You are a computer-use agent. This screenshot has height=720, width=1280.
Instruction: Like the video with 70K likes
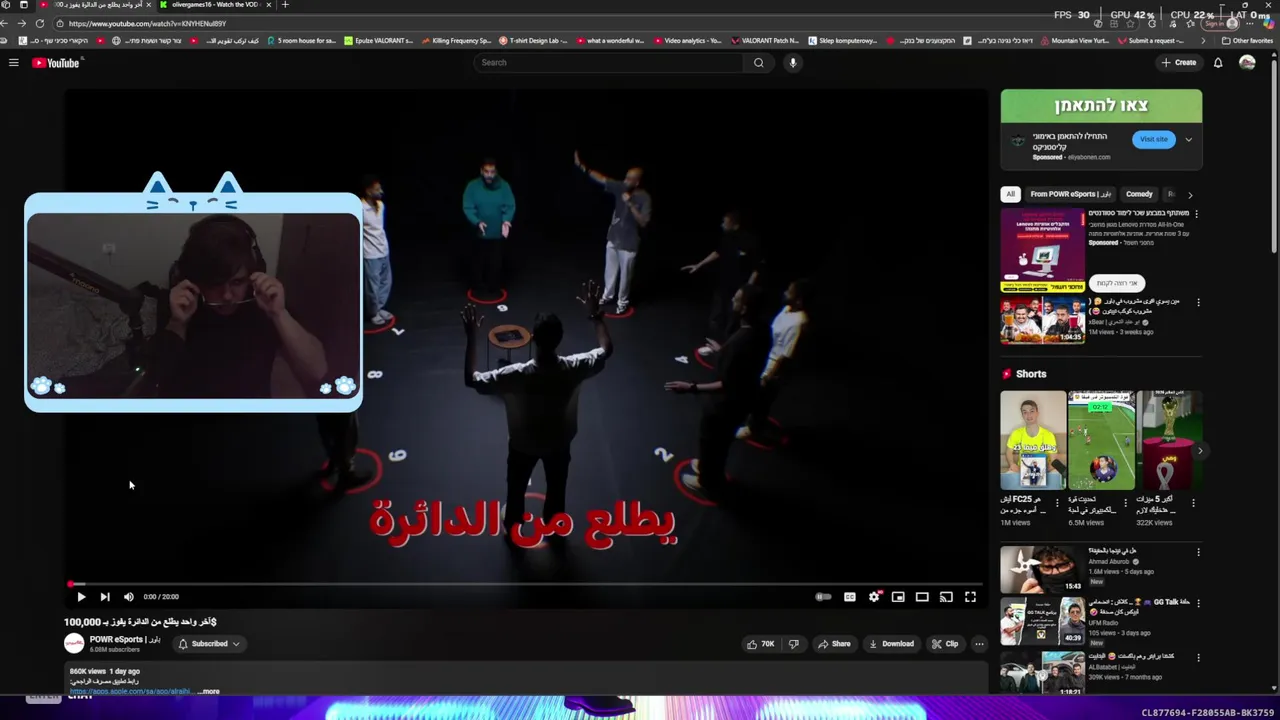(x=761, y=644)
